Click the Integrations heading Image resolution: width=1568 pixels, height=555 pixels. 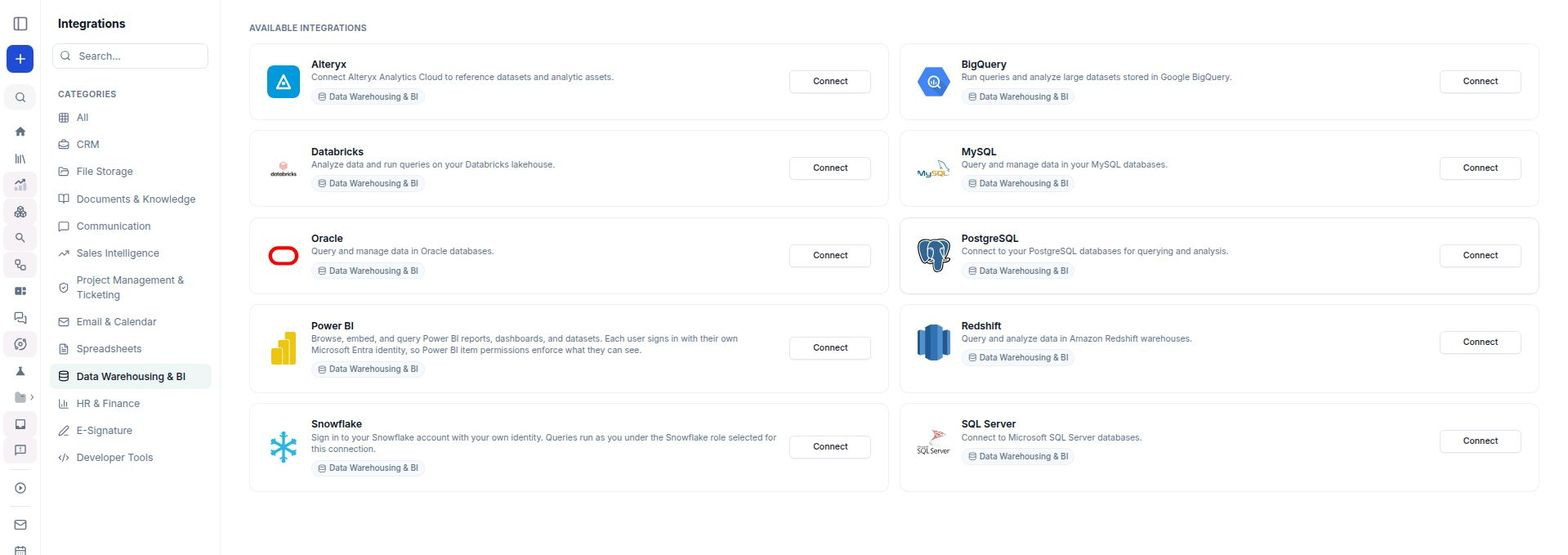pos(92,24)
